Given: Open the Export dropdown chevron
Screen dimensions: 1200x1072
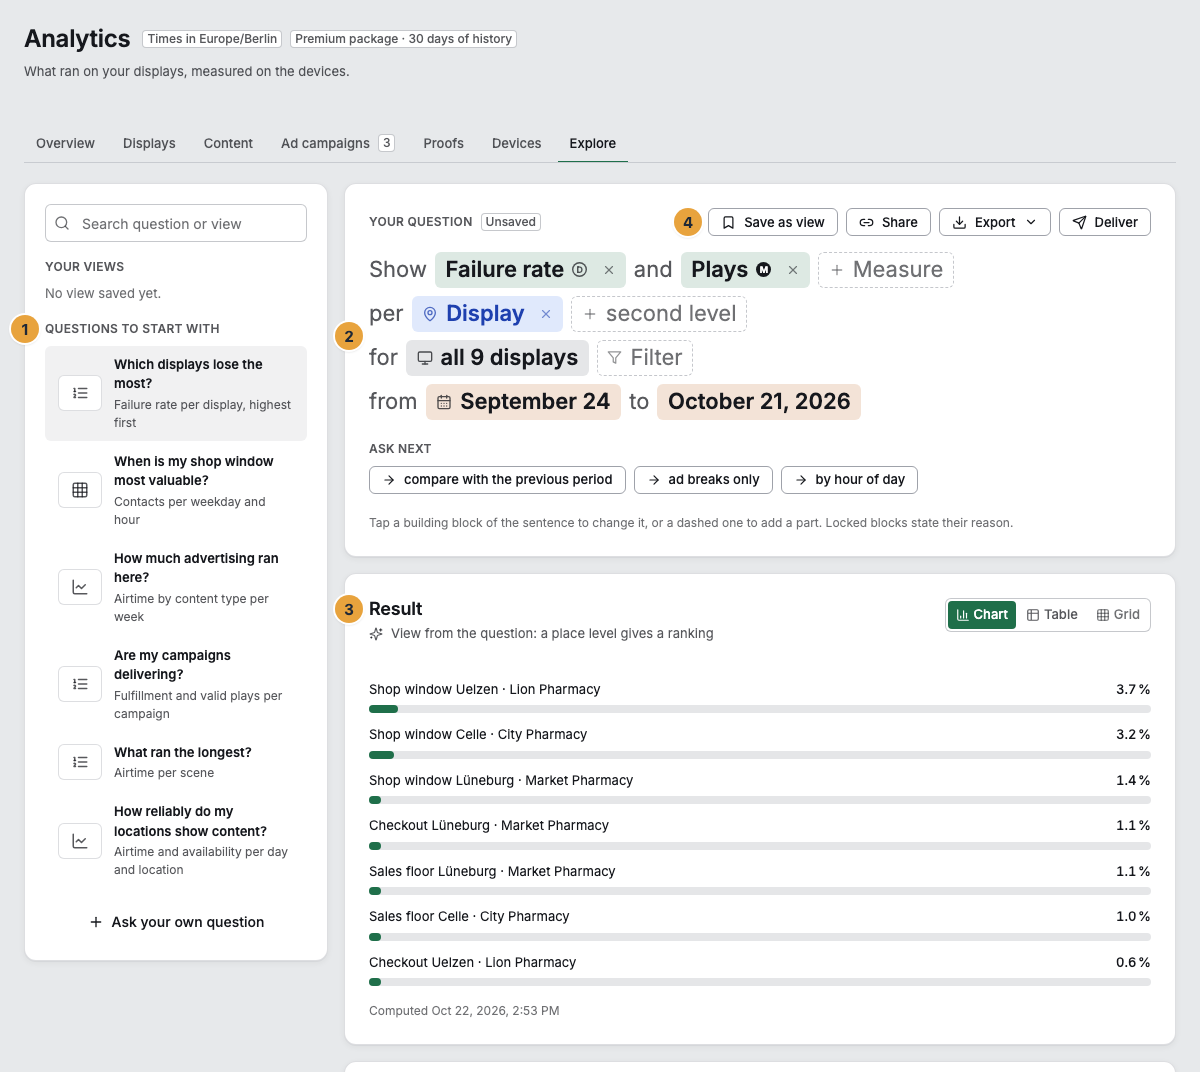Looking at the screenshot, I should 1031,222.
